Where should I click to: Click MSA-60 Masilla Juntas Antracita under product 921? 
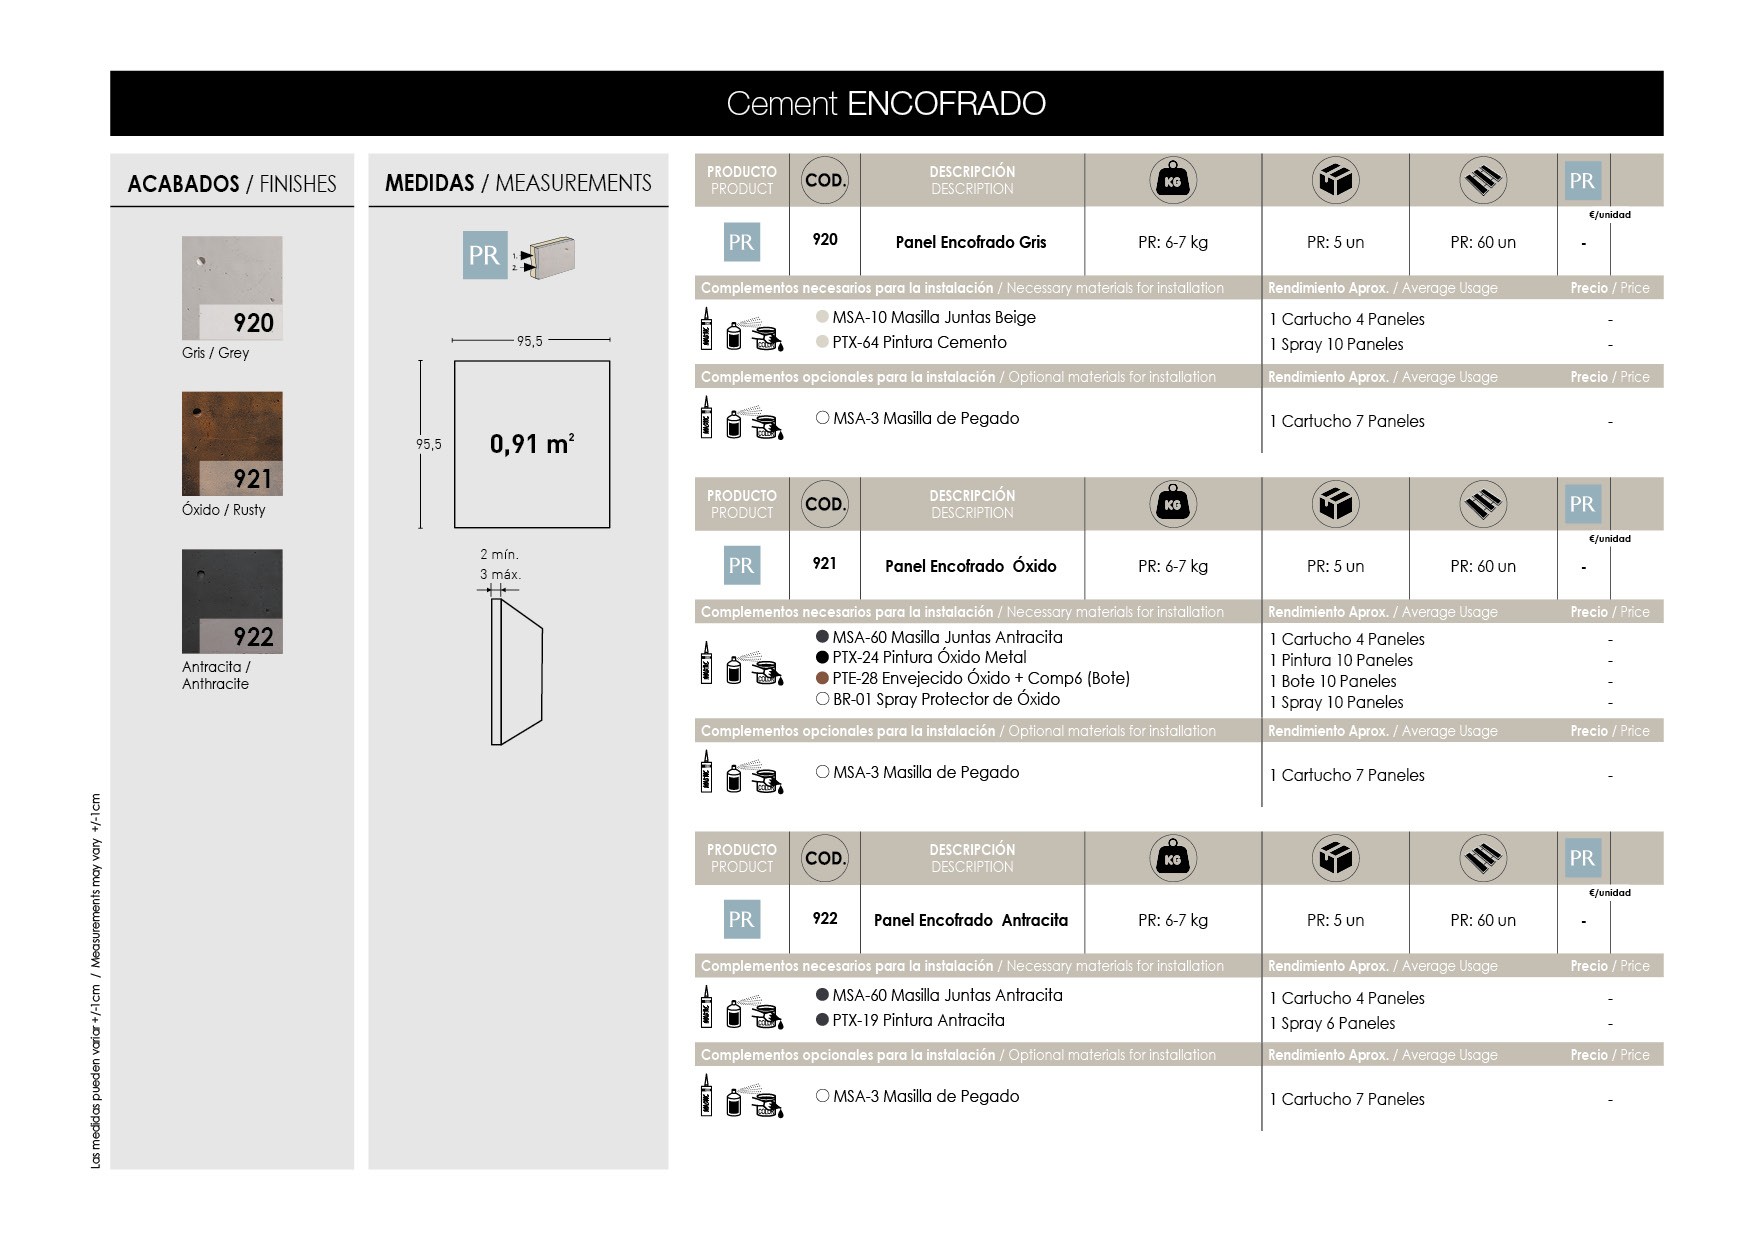pyautogui.click(x=948, y=637)
